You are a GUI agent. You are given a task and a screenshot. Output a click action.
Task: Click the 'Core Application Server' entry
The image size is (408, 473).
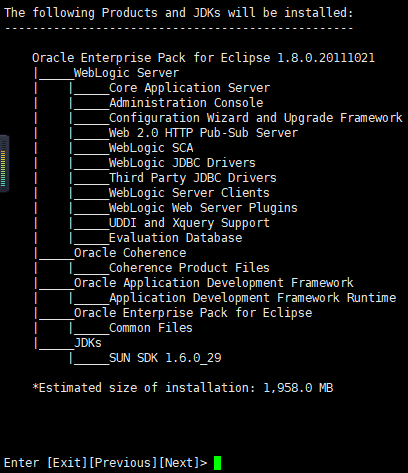coord(189,88)
